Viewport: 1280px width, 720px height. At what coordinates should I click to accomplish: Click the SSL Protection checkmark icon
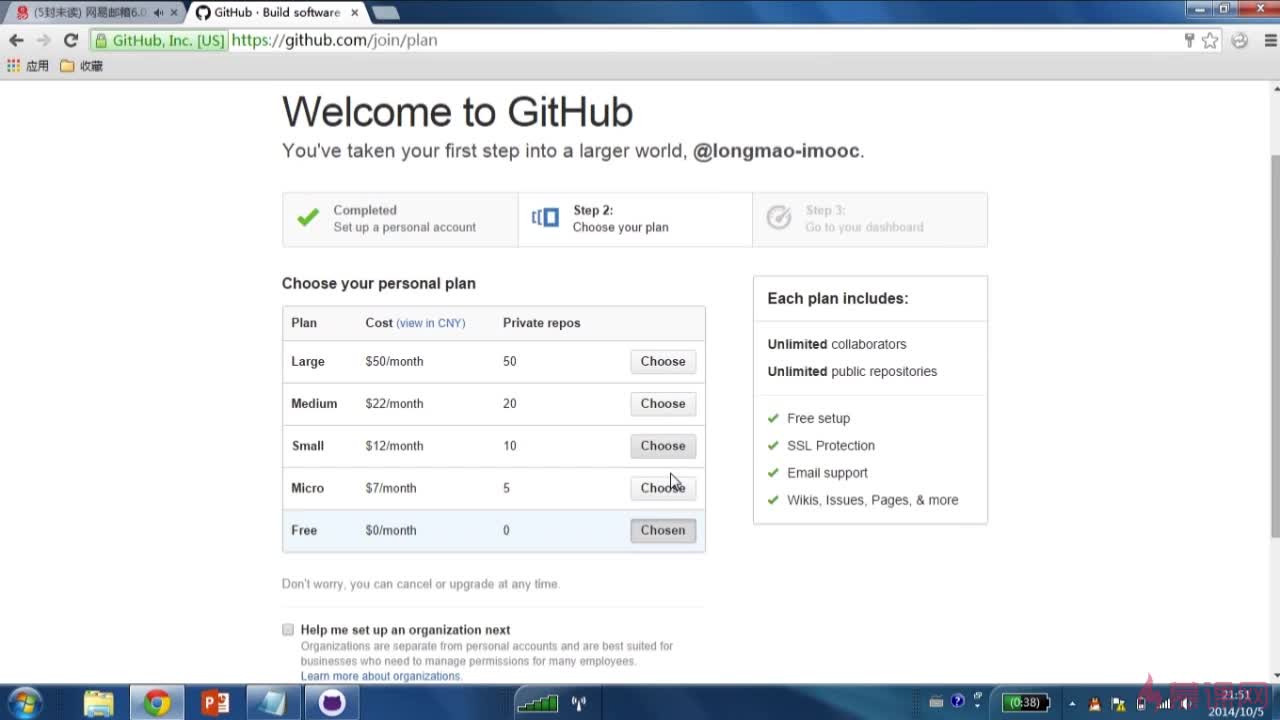tap(773, 445)
